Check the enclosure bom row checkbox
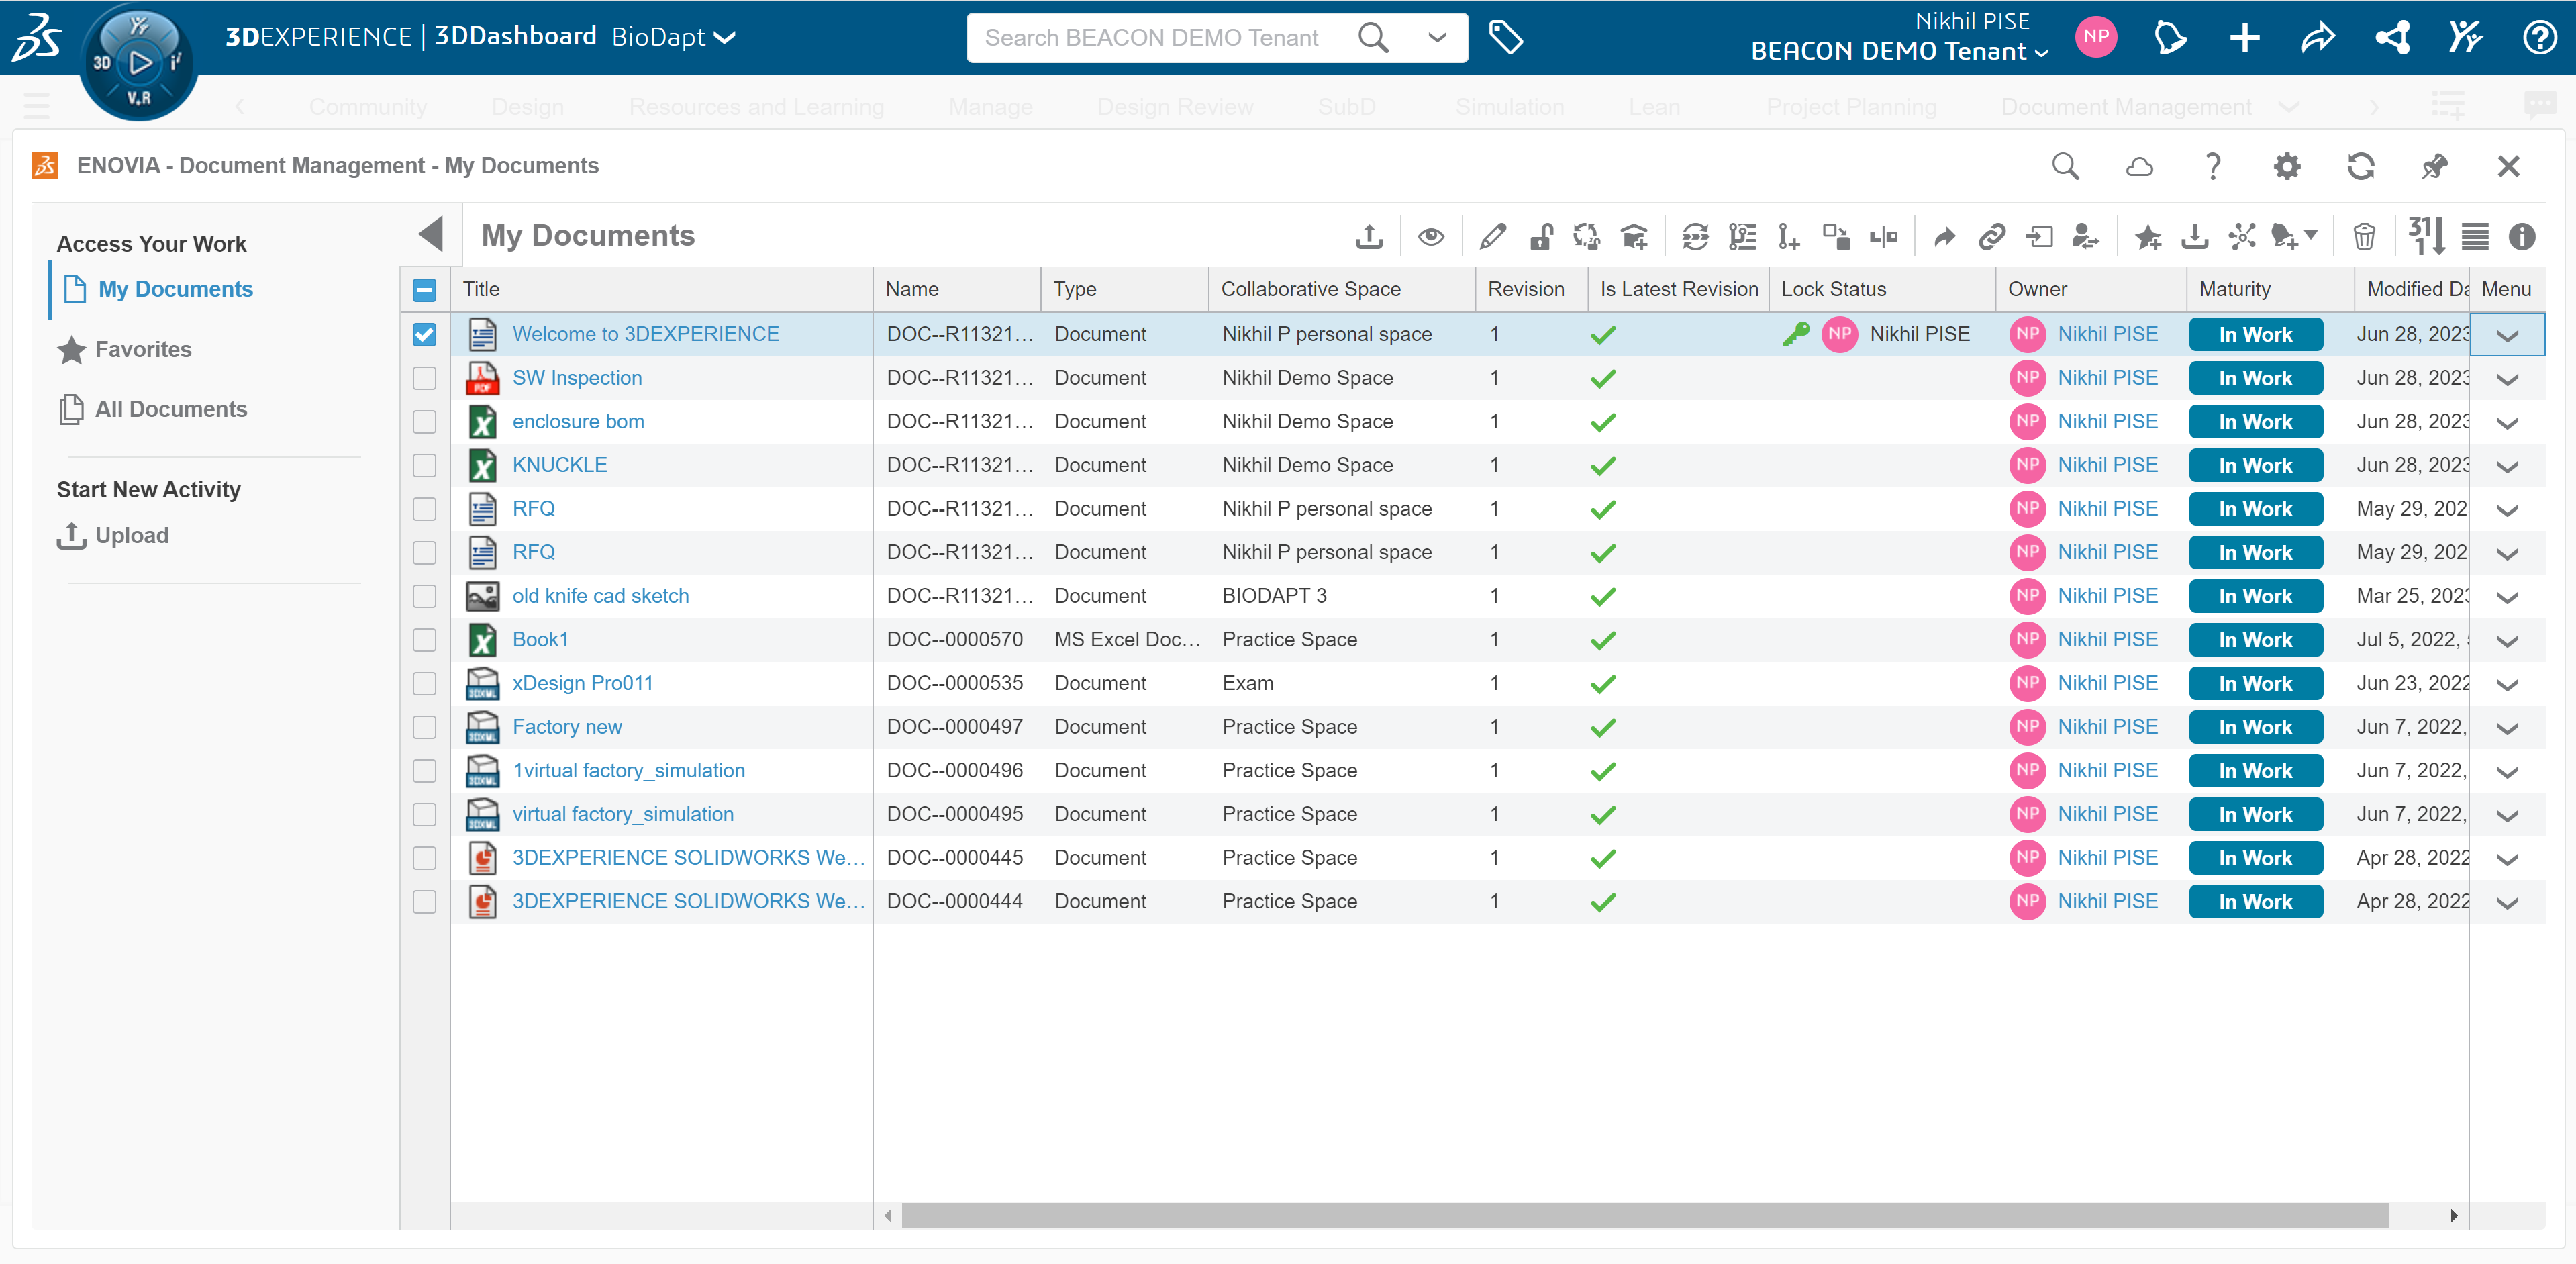The width and height of the screenshot is (2576, 1264). point(424,422)
